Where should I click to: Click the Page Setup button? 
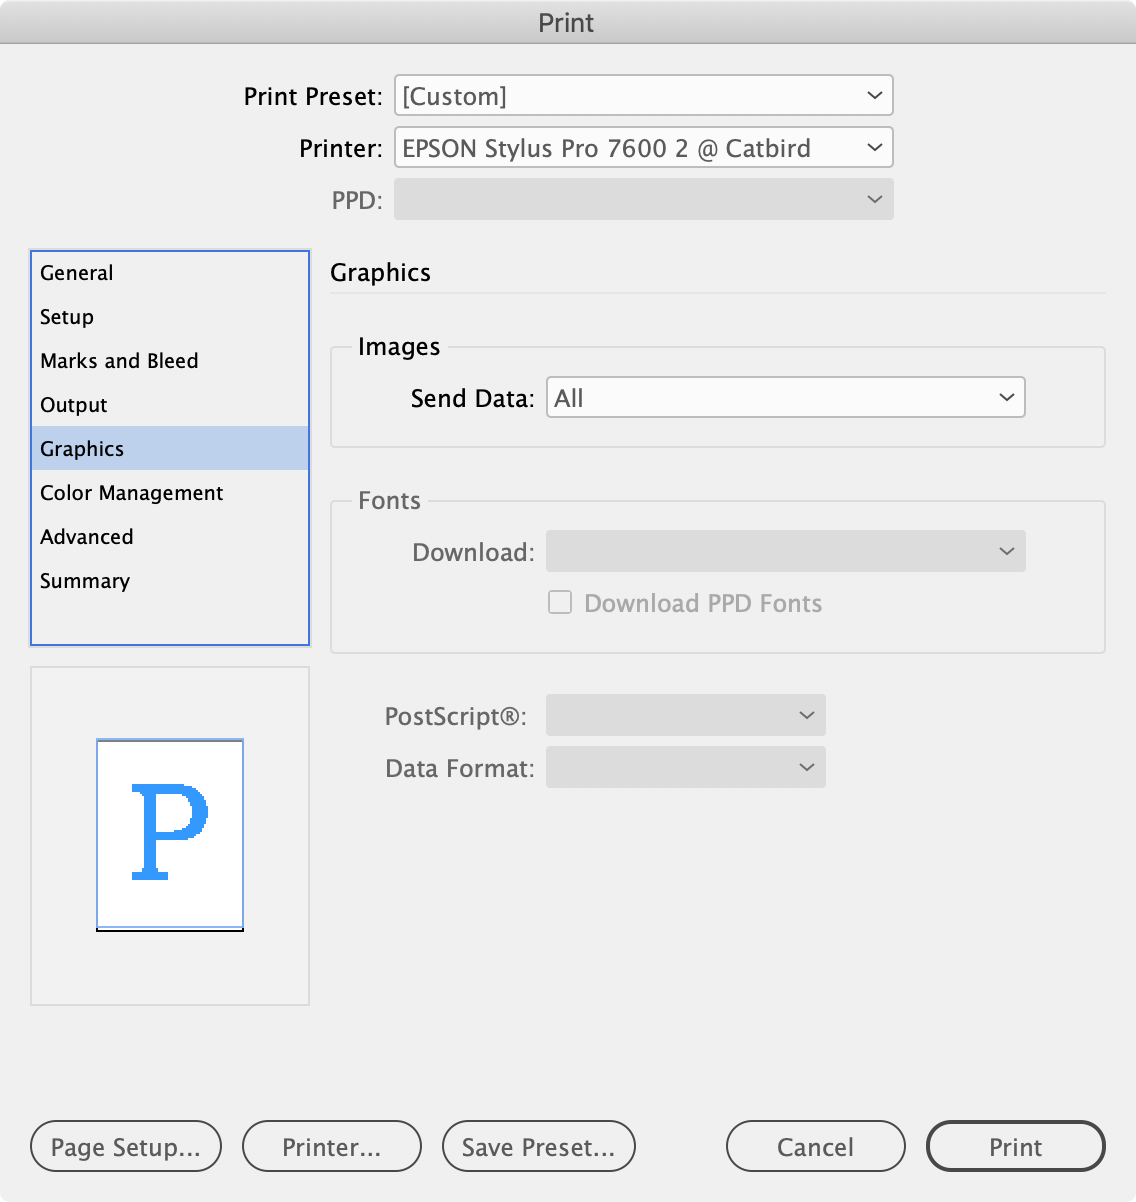pos(126,1146)
